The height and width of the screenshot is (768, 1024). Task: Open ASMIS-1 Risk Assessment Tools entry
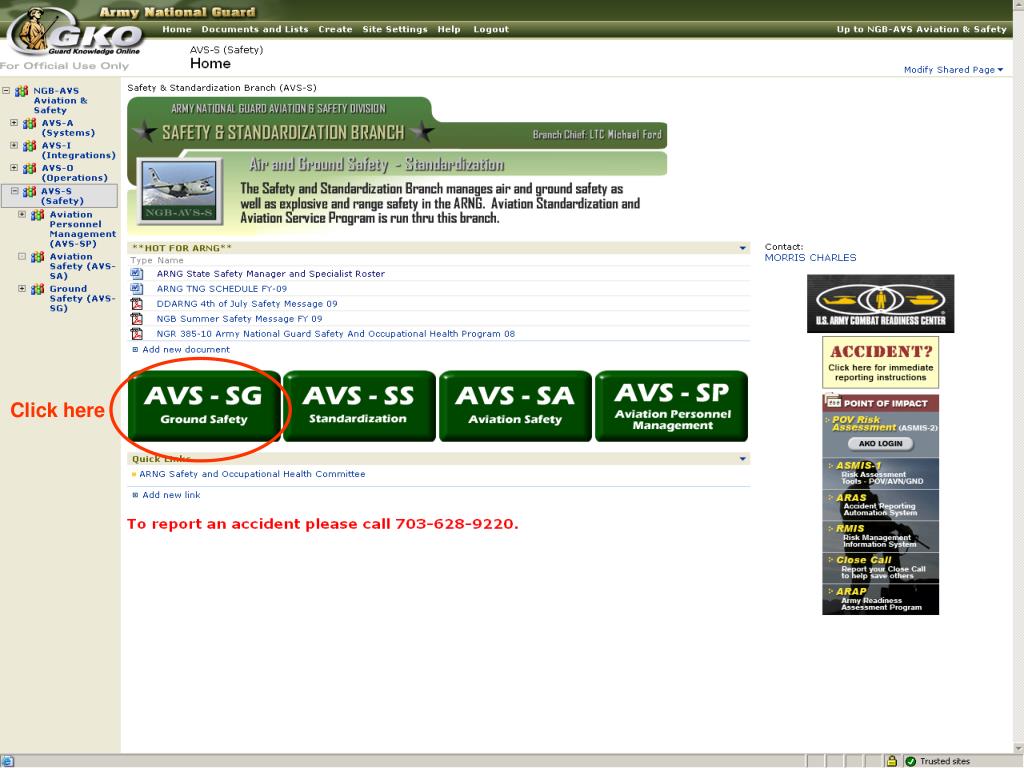880,473
